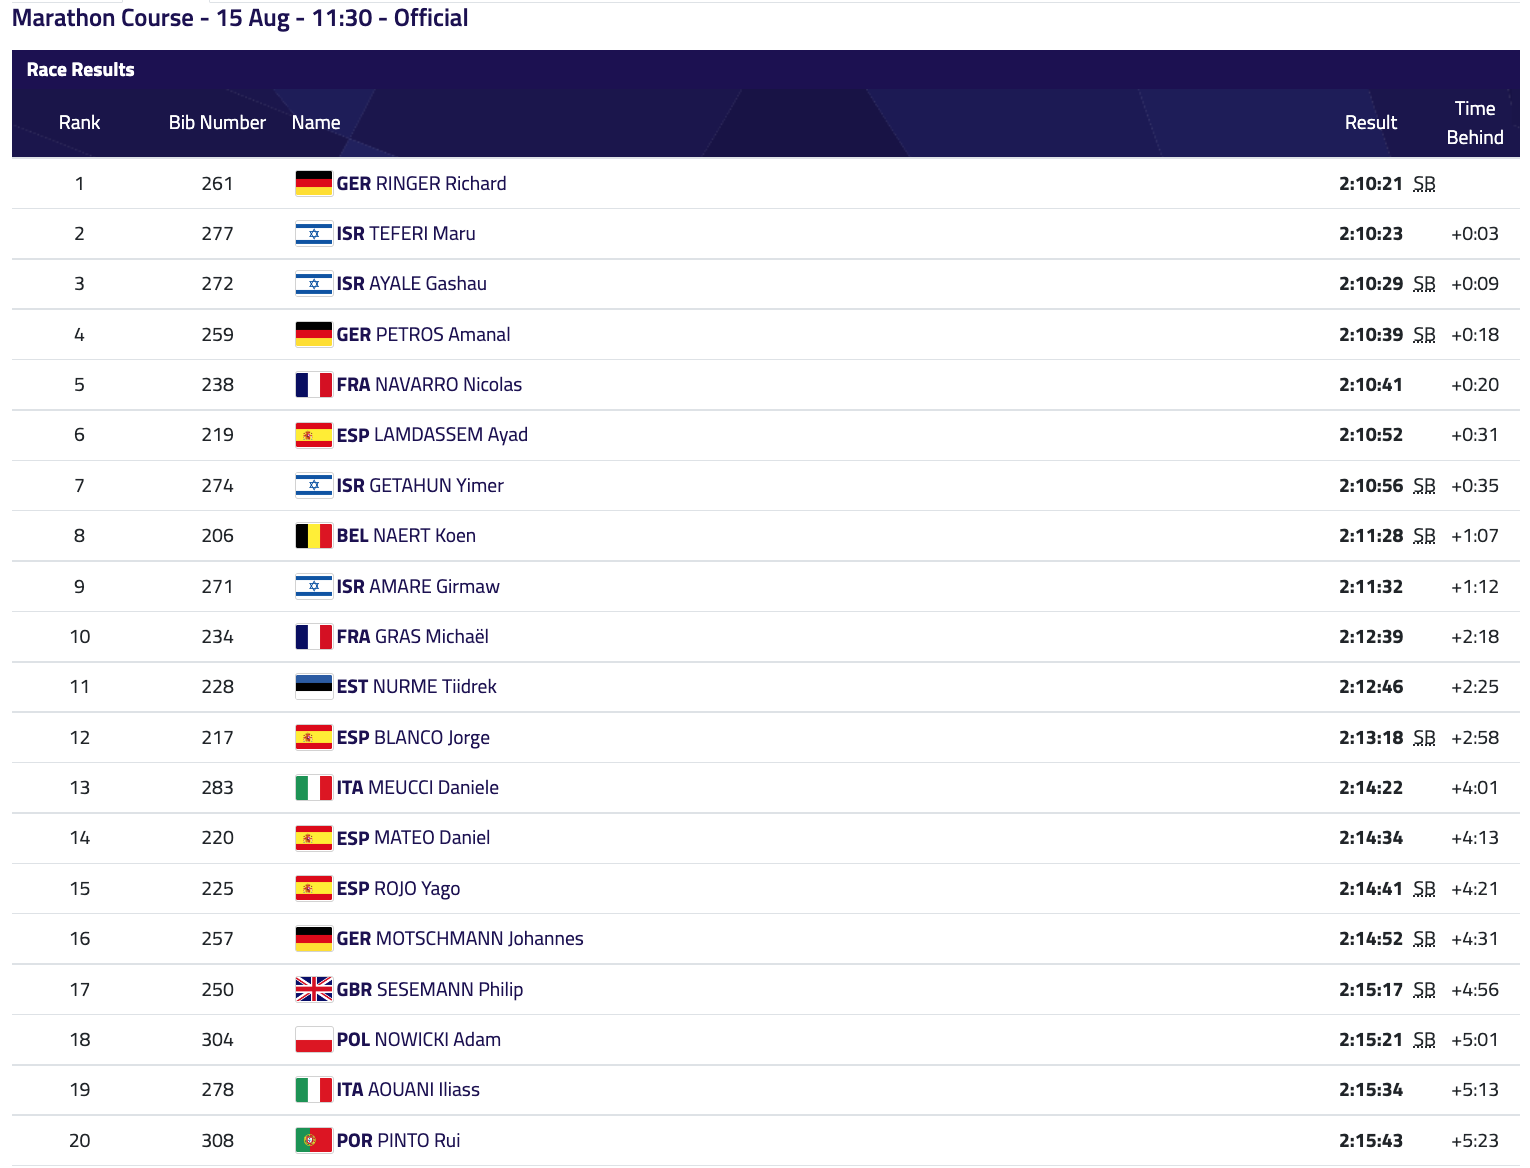Click the Portuguese flag next to PINTO Rui

pos(313,1141)
